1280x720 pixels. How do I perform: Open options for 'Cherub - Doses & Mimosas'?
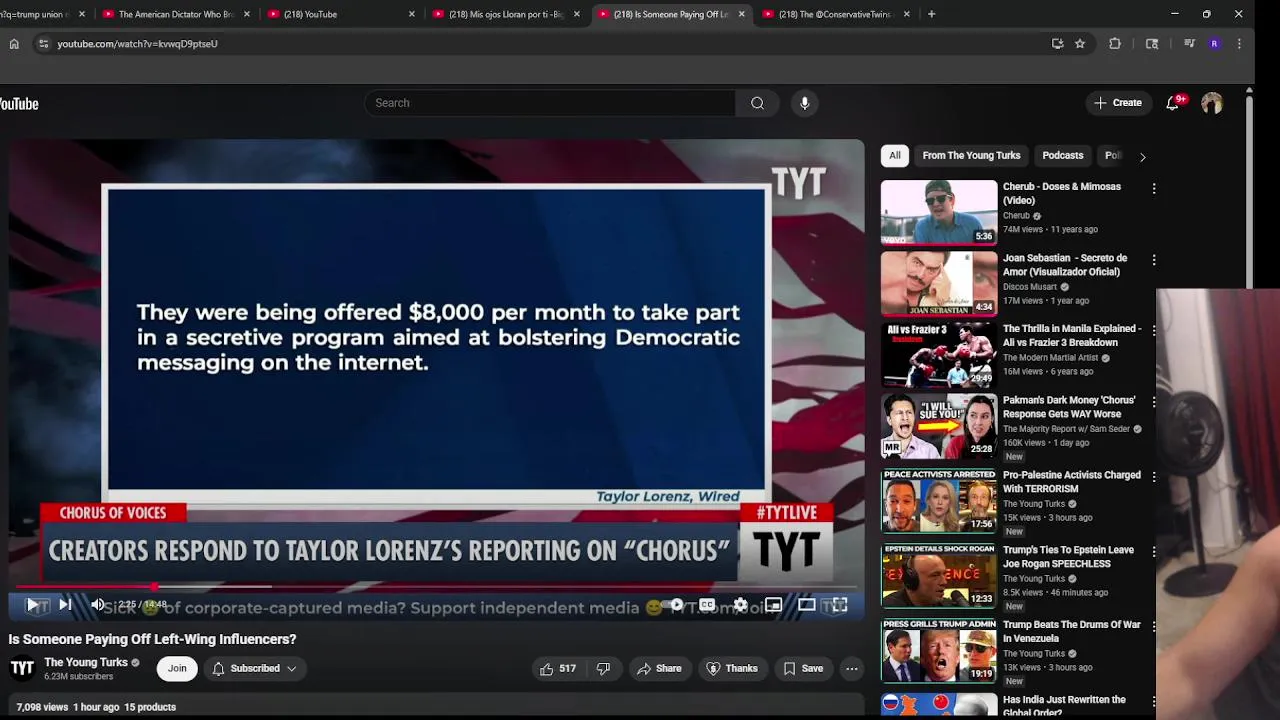[1154, 188]
